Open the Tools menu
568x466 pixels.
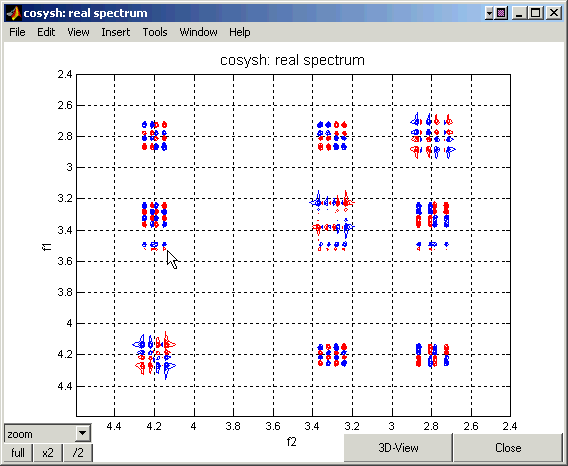(x=155, y=32)
